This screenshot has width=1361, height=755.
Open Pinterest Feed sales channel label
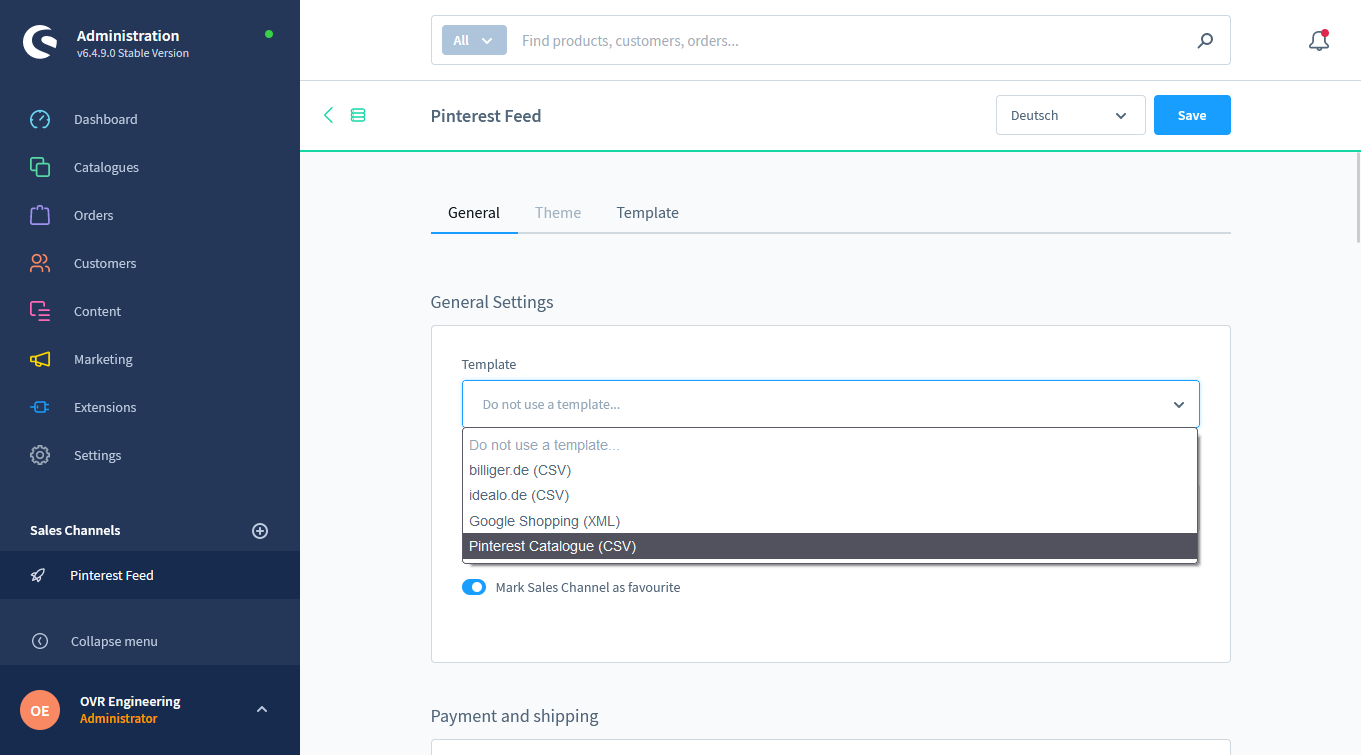[112, 575]
